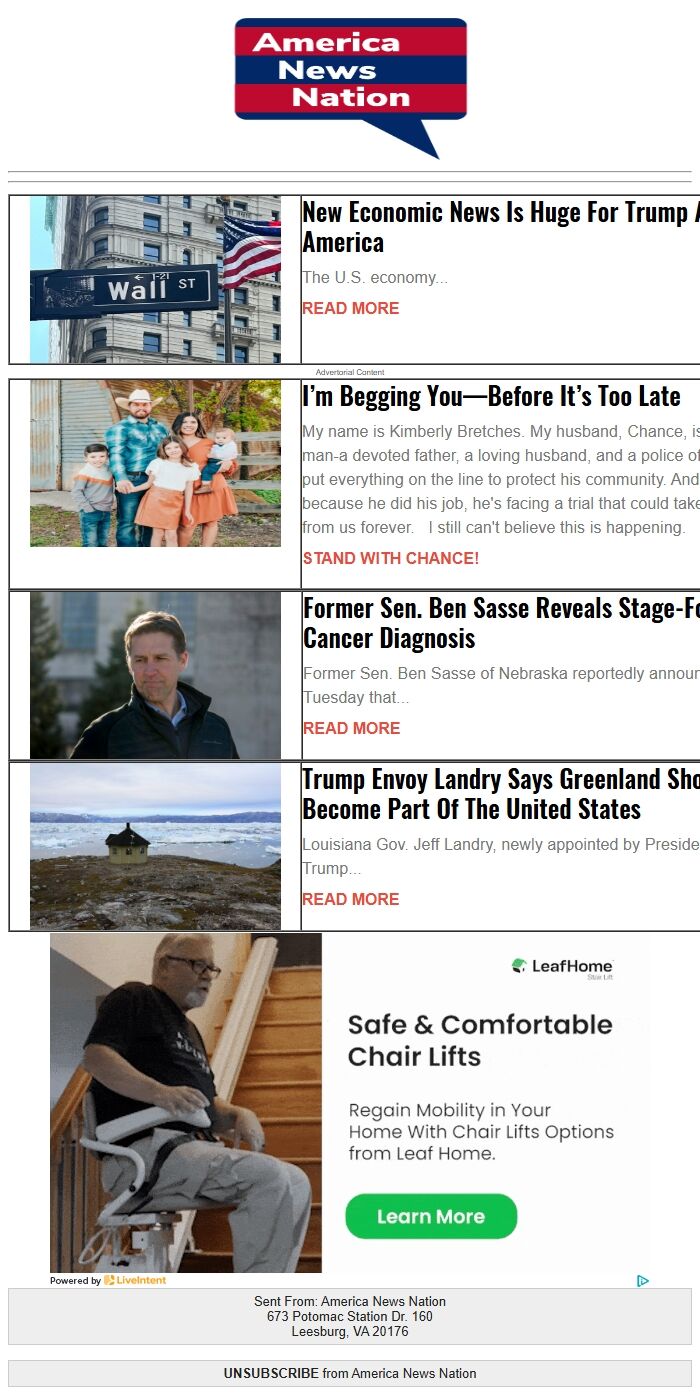Click READ MORE under the Greenland story
Screen dimensions: 700x1396
point(351,899)
